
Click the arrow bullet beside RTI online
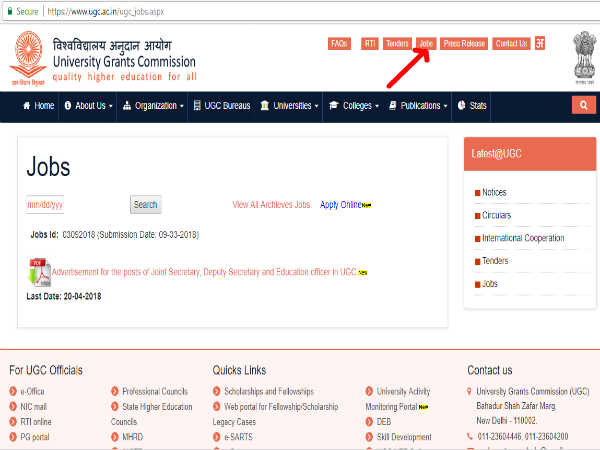coord(13,422)
